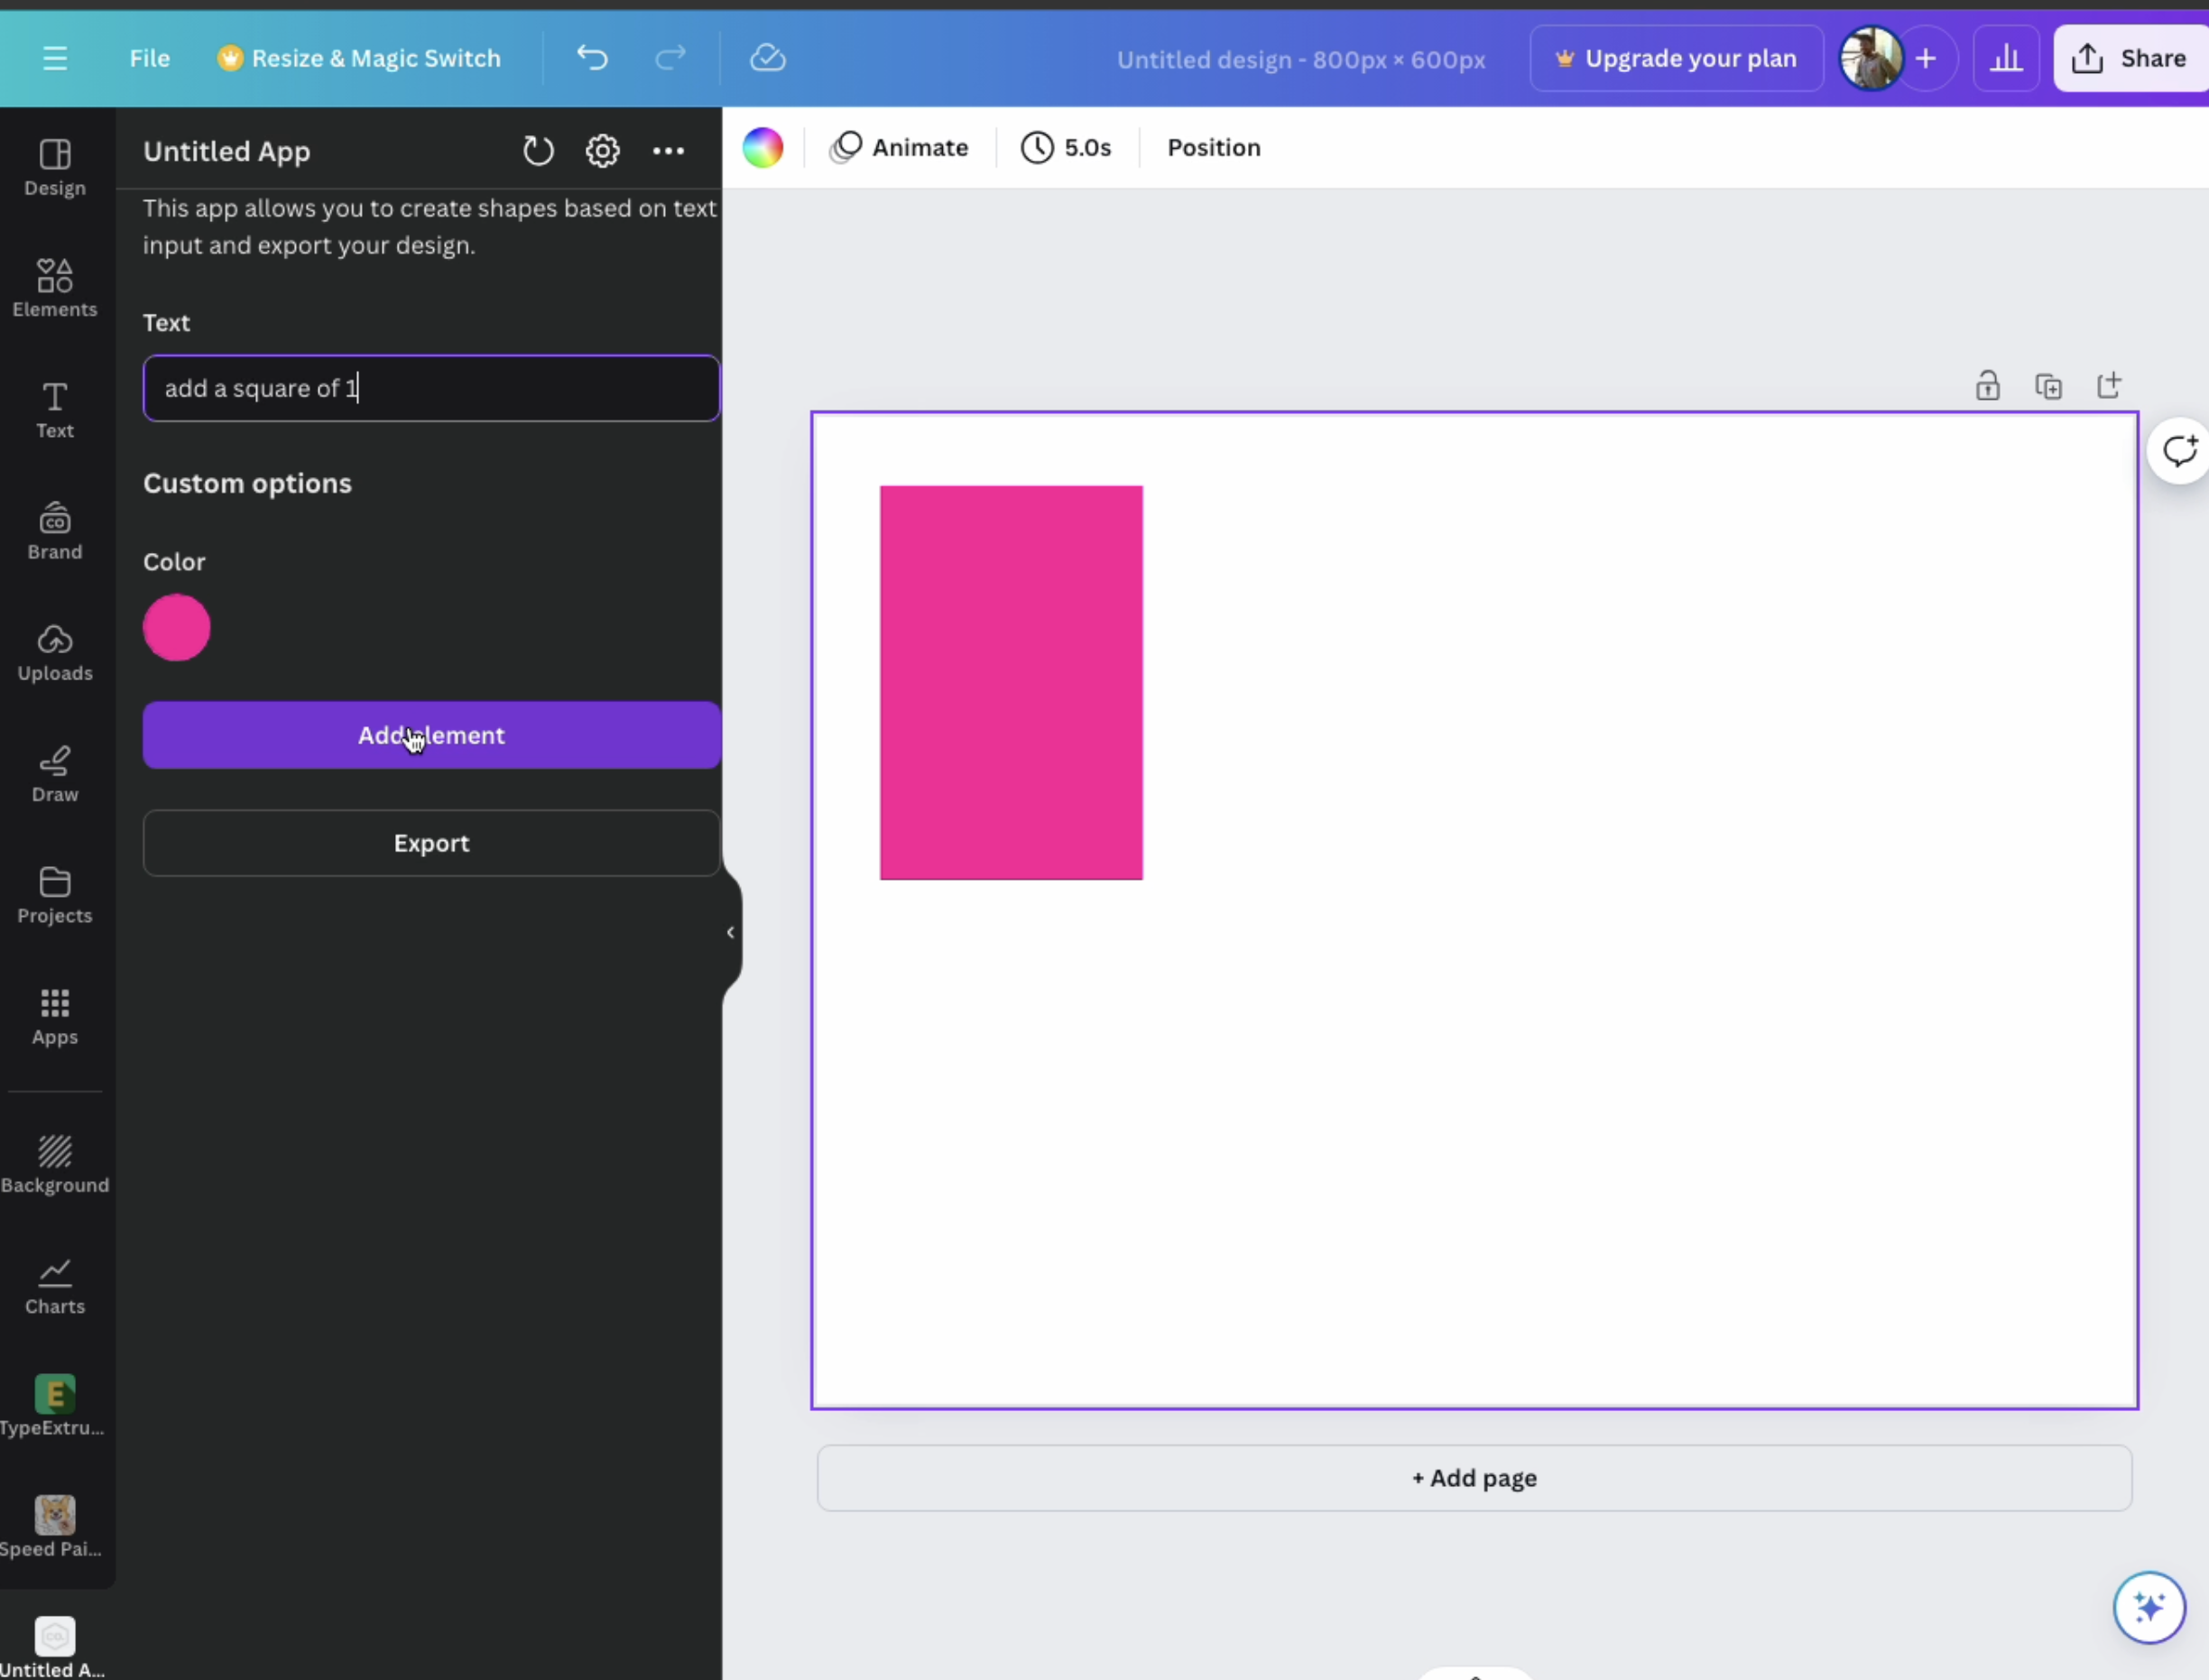Open the app settings gear
This screenshot has height=1680, width=2209.
(x=602, y=151)
